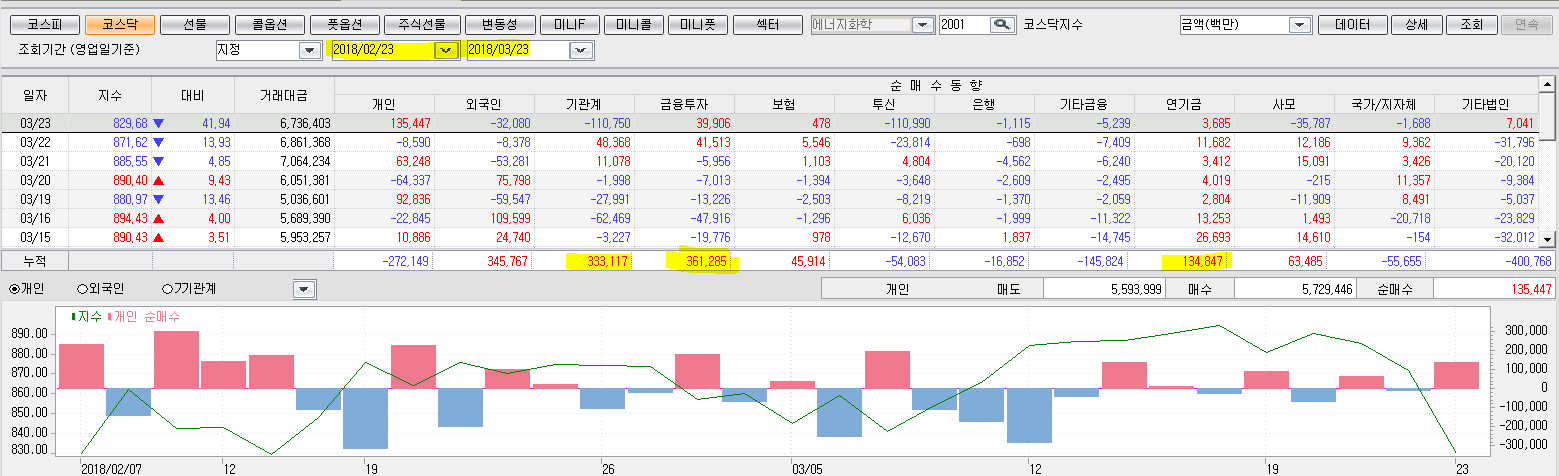Click the 외국인 column header

point(484,103)
